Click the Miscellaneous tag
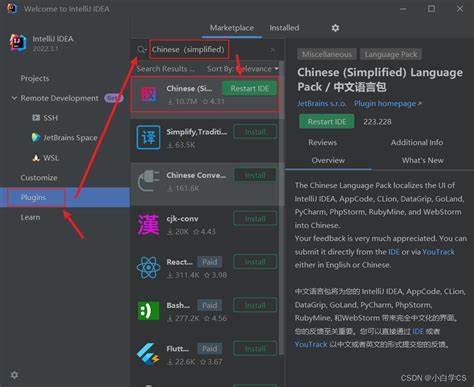 click(327, 54)
